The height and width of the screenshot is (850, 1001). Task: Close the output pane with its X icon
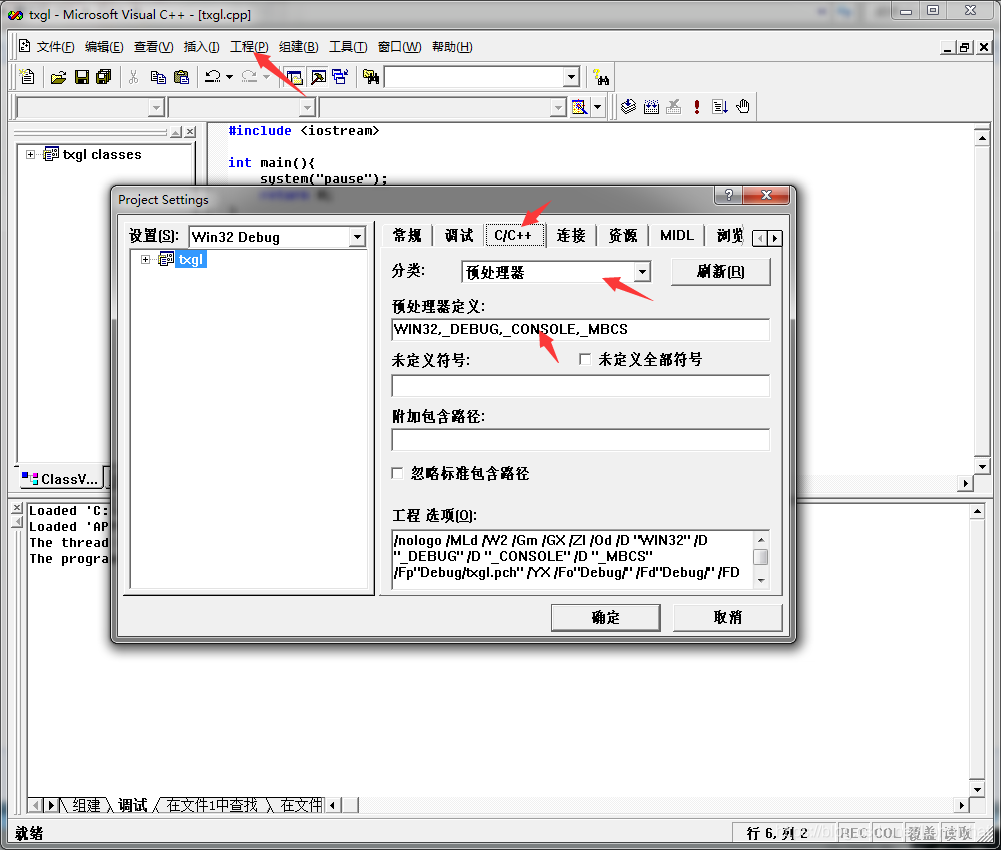coord(17,508)
